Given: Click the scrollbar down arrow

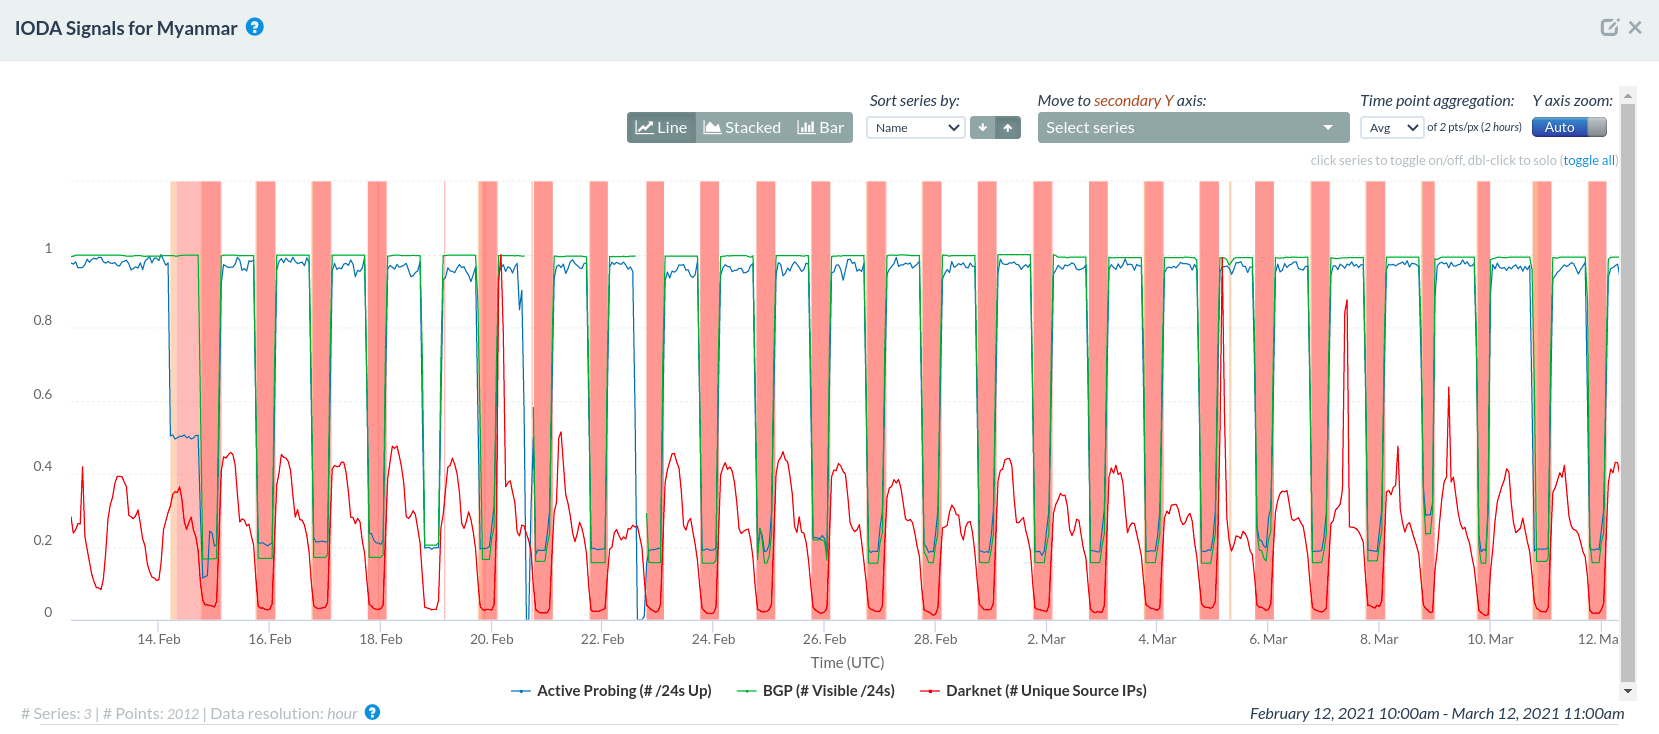Looking at the screenshot, I should [1628, 691].
